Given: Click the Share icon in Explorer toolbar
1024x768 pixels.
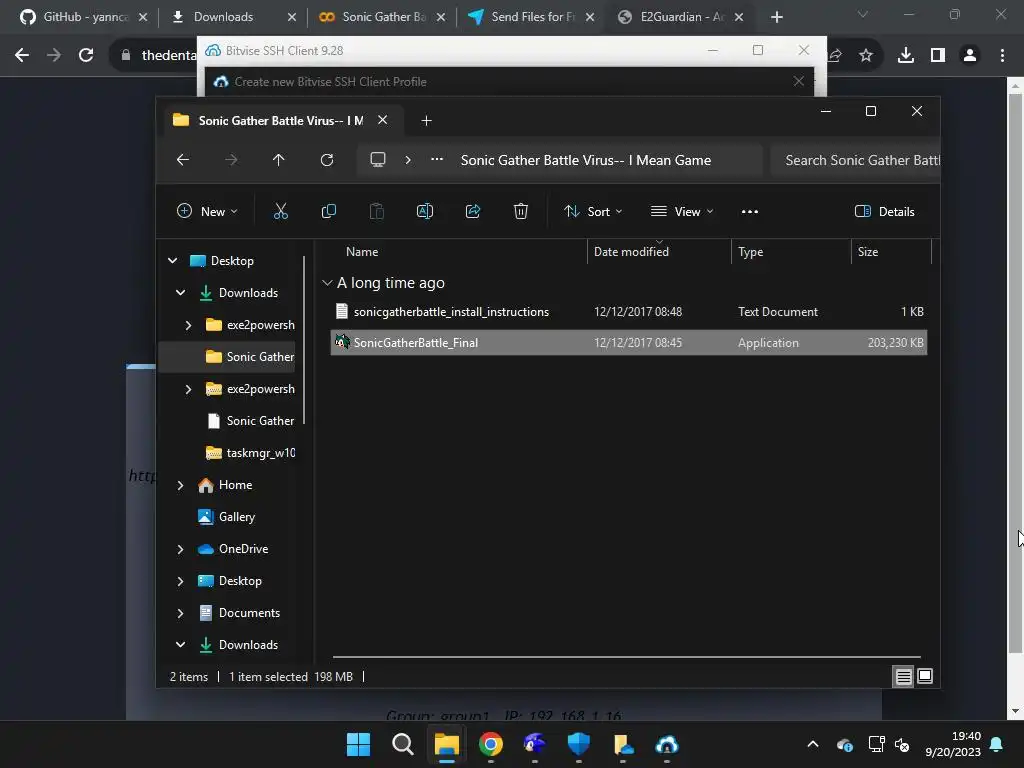Looking at the screenshot, I should 473,212.
